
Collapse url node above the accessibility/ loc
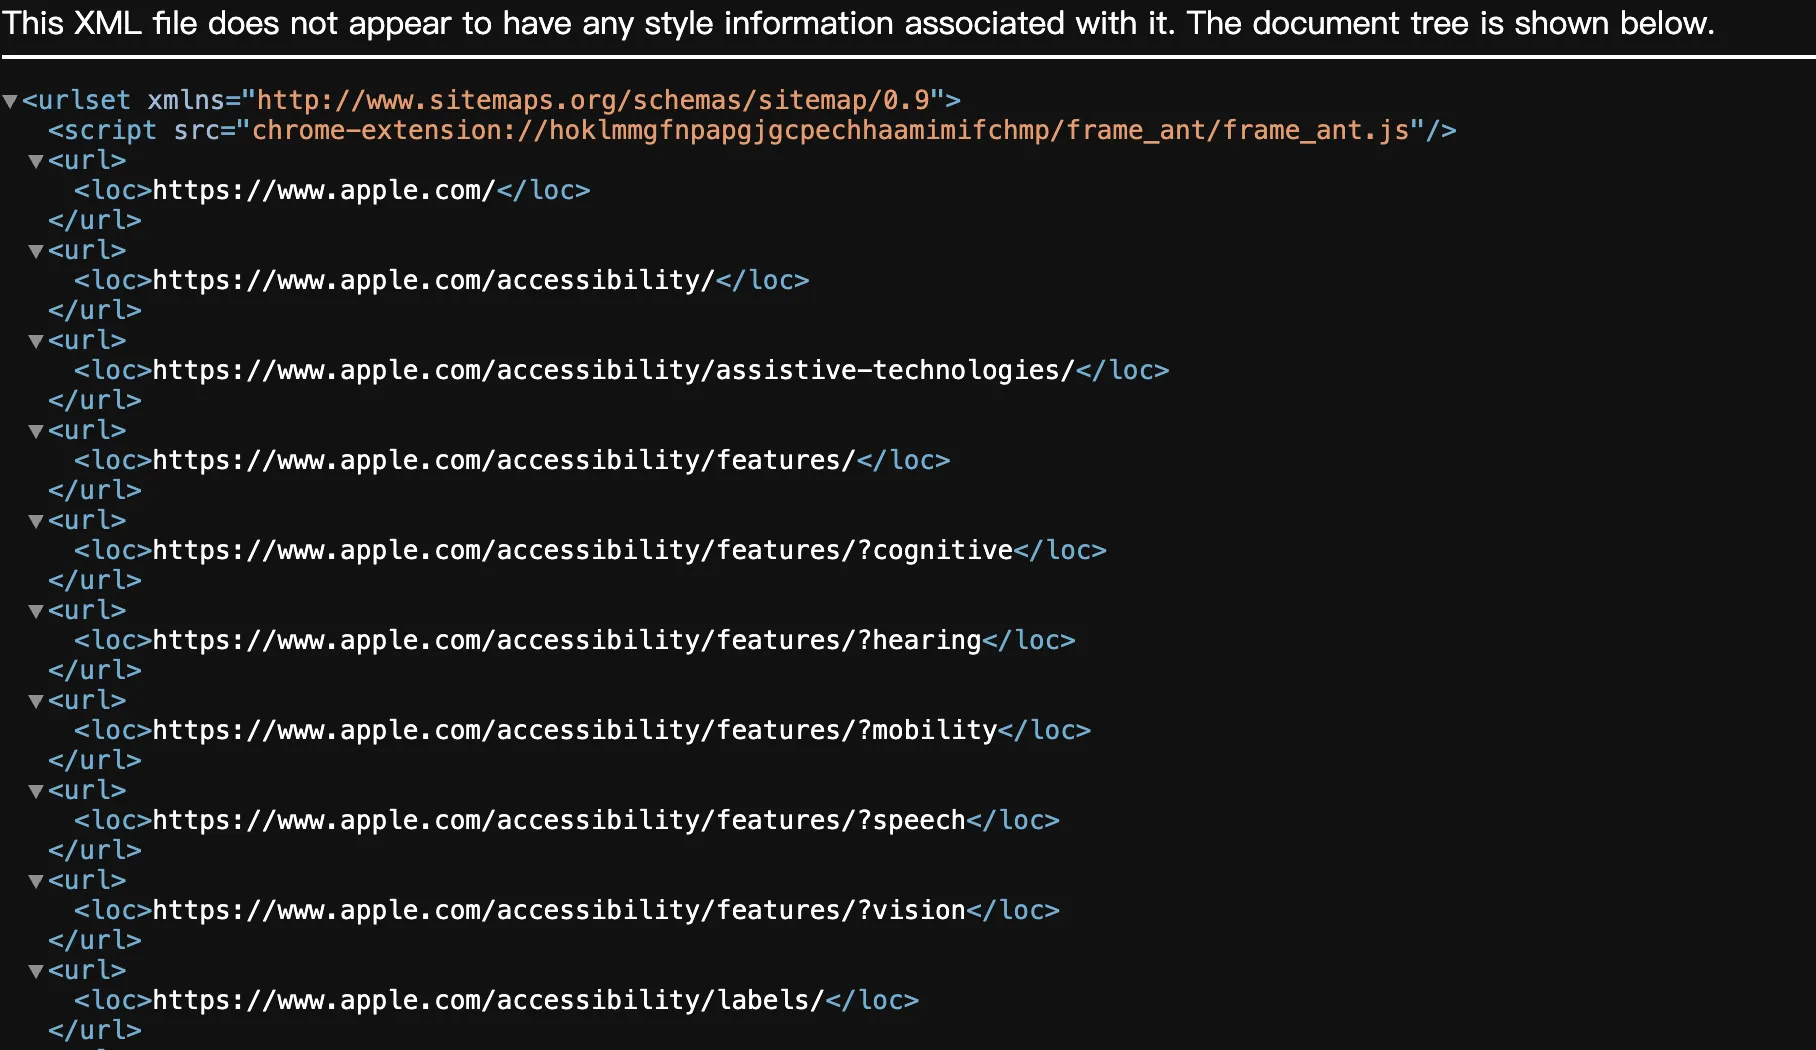(x=36, y=251)
